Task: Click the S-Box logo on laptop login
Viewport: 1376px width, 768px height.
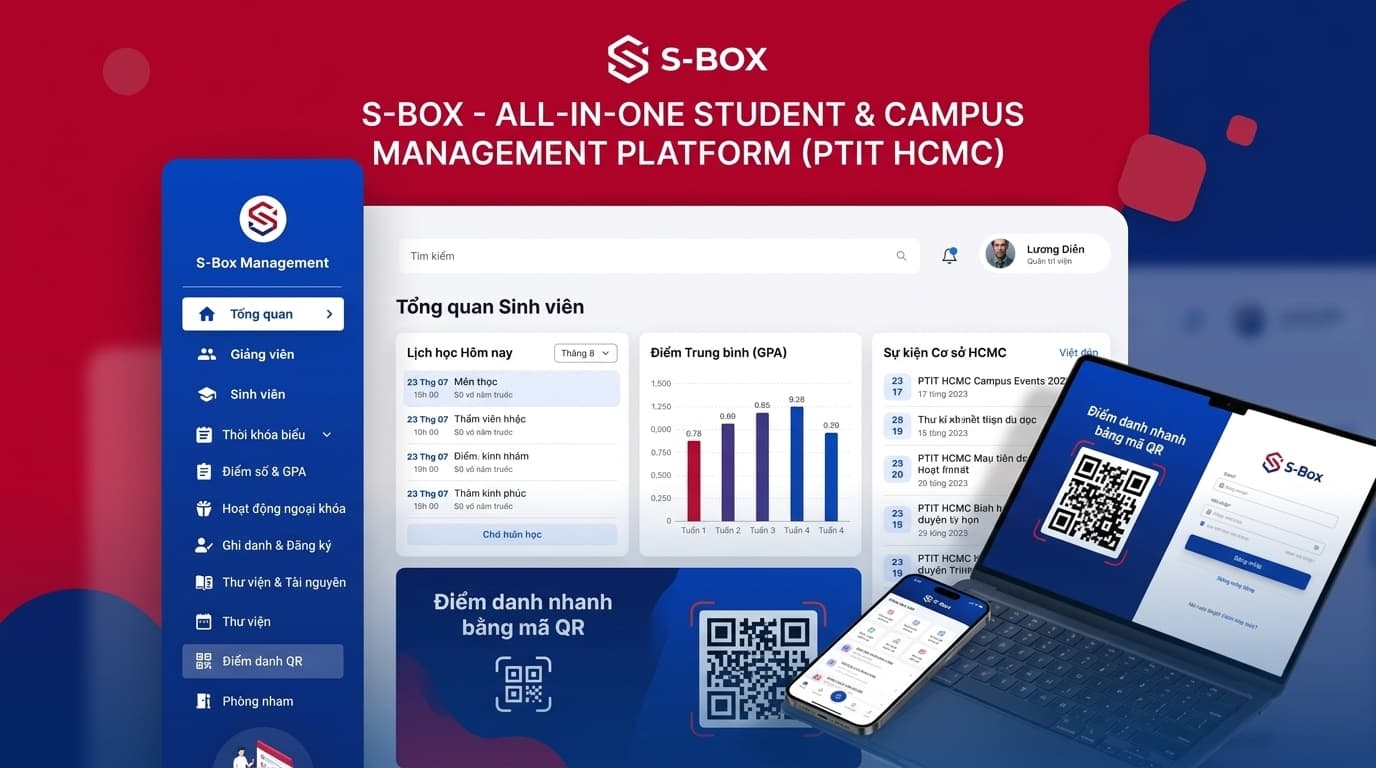Action: point(1292,466)
